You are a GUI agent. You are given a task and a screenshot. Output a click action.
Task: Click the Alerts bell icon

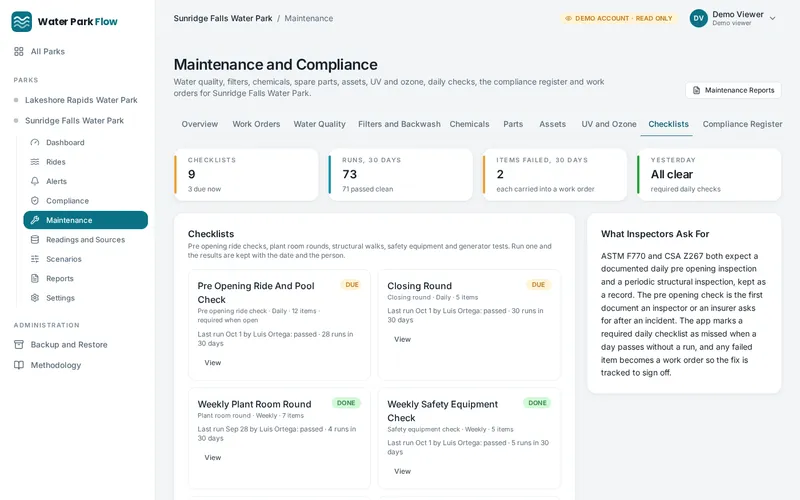click(35, 181)
